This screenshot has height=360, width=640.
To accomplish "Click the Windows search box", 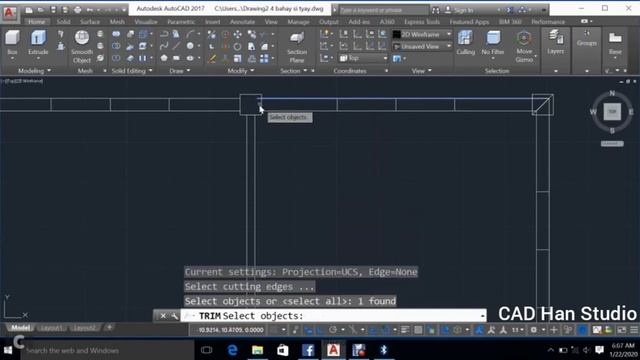I will click(x=107, y=350).
